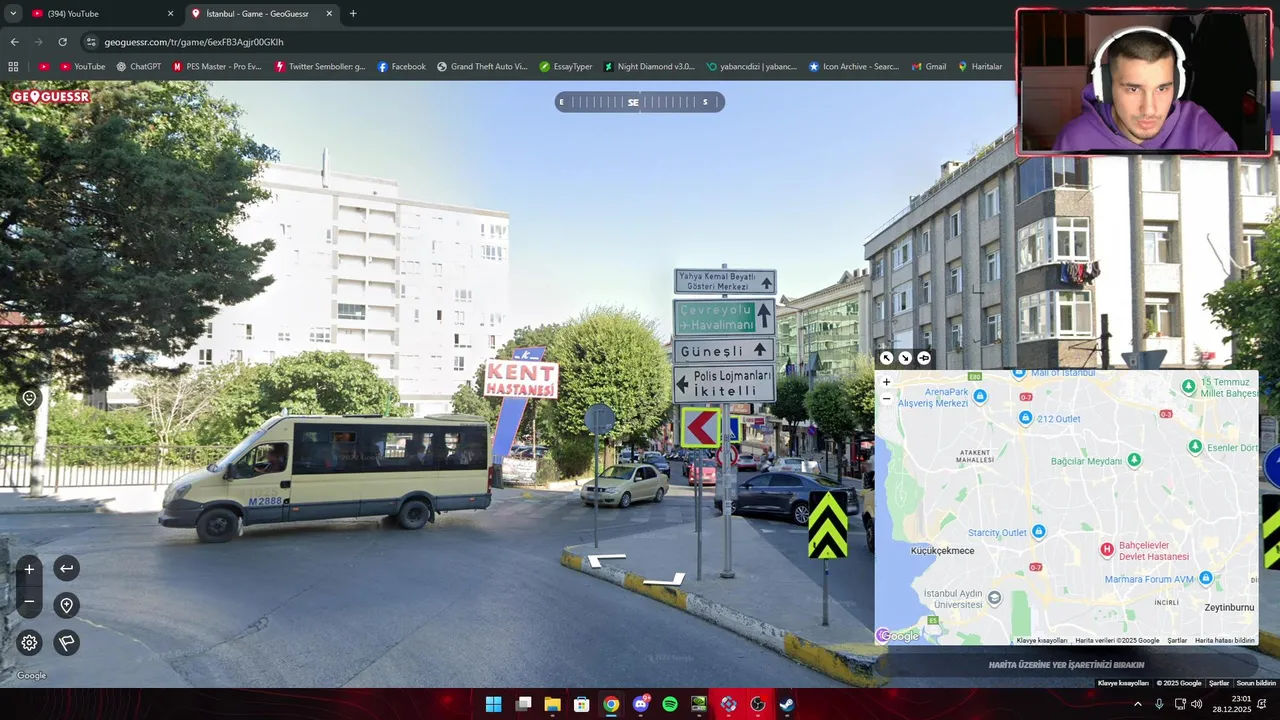Click Küçükçekmece label on the map
The width and height of the screenshot is (1280, 720).
pyautogui.click(x=942, y=551)
